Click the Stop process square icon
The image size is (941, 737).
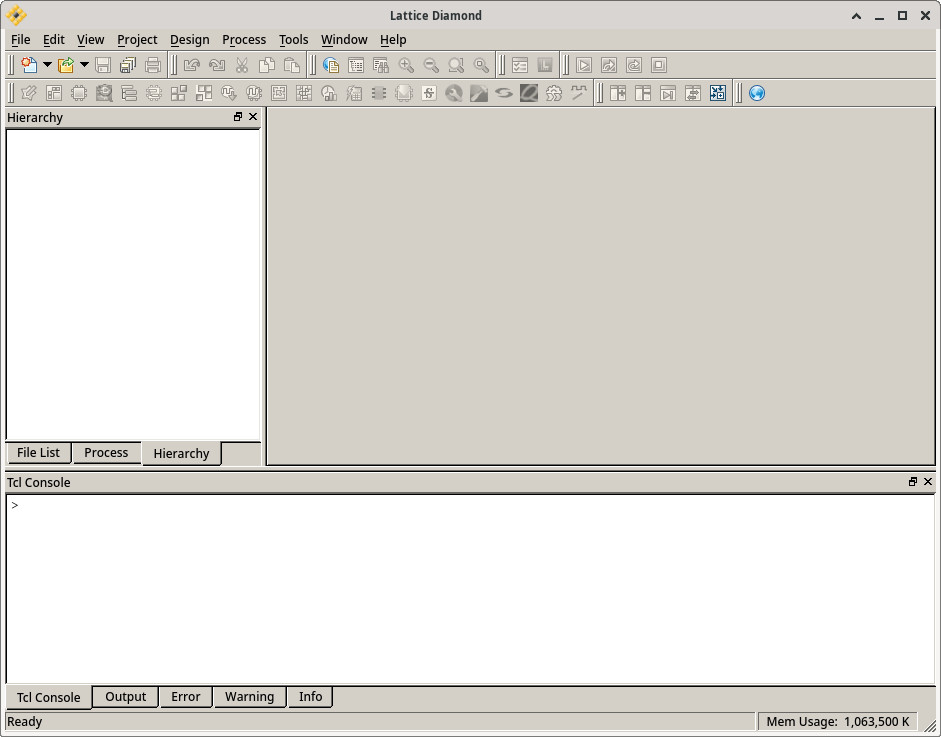tap(659, 65)
